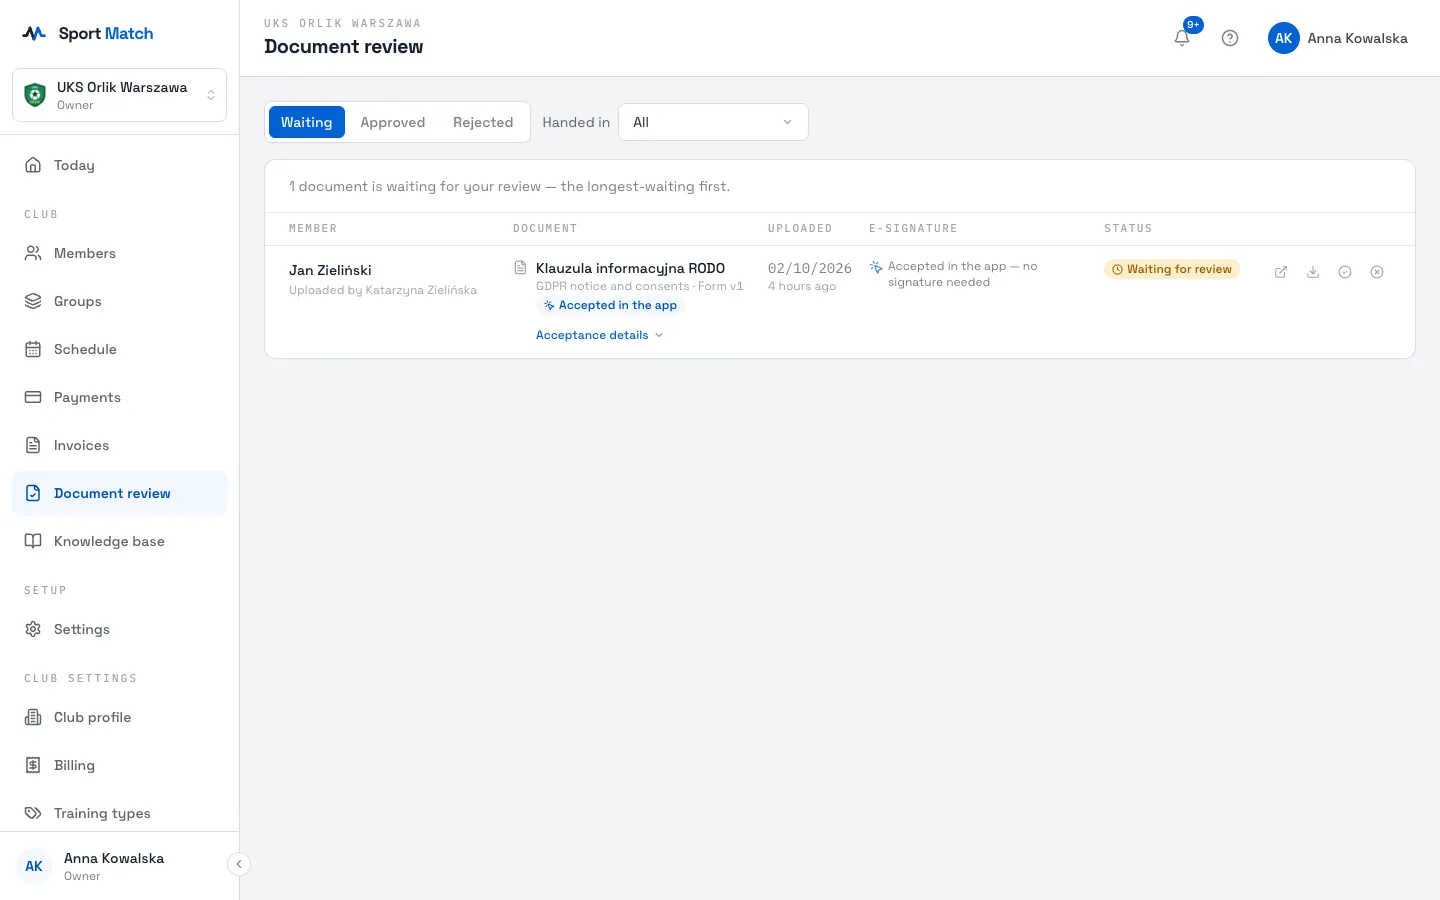Open the Payments section

click(120, 397)
